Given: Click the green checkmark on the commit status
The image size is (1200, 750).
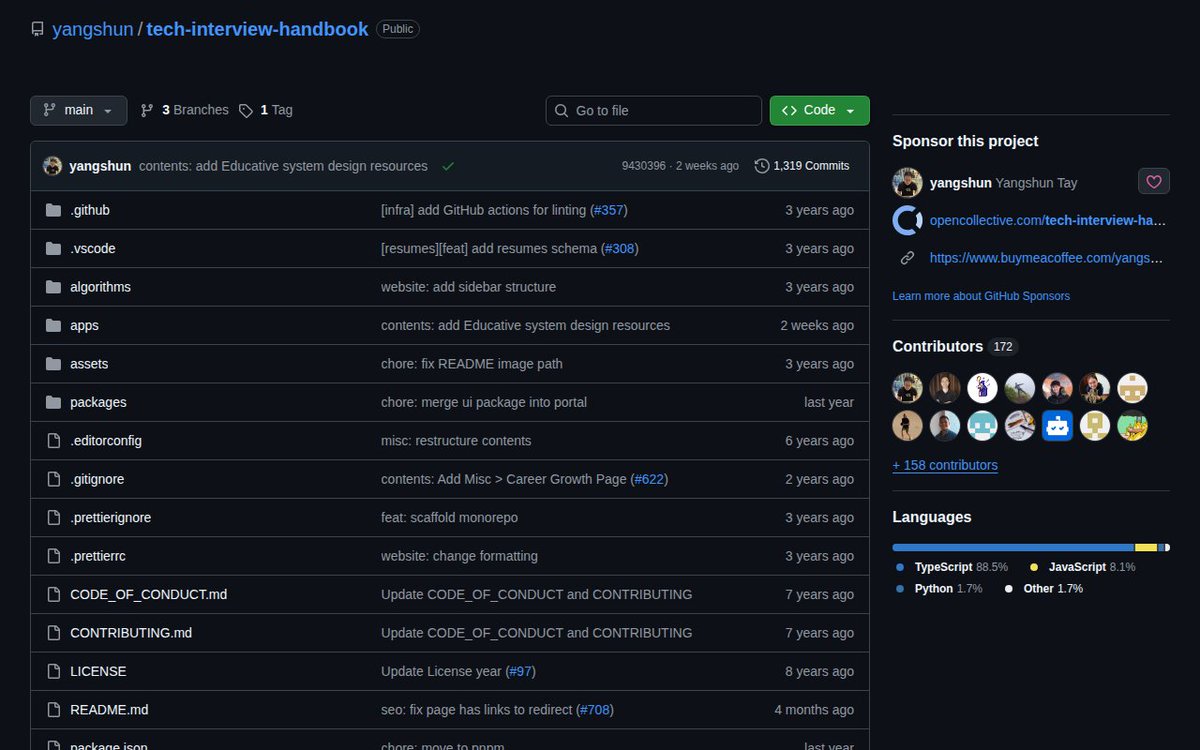Looking at the screenshot, I should click(447, 166).
